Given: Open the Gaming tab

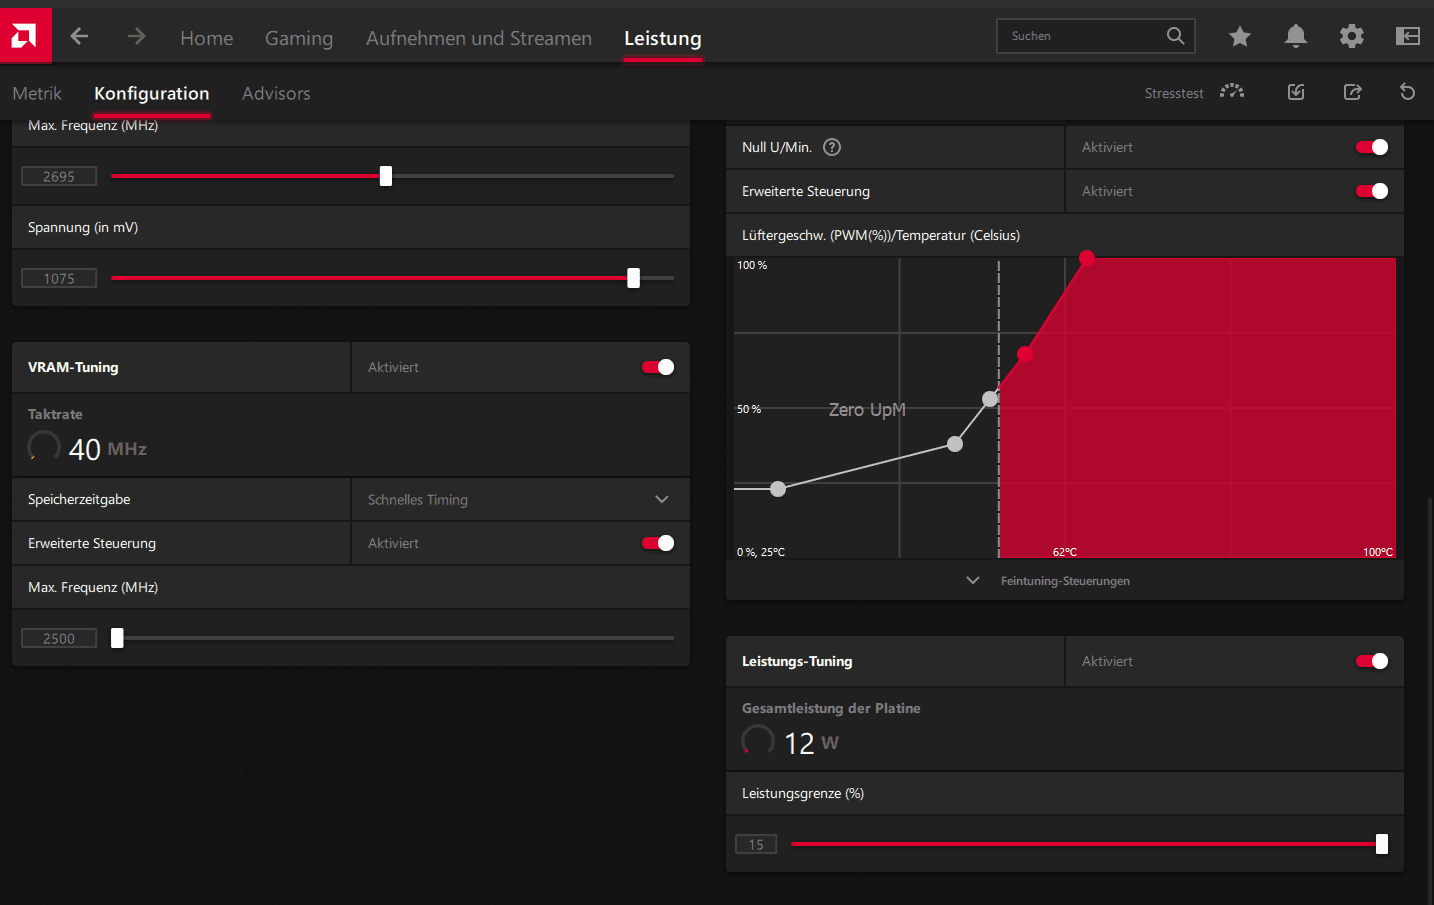Looking at the screenshot, I should (x=299, y=38).
